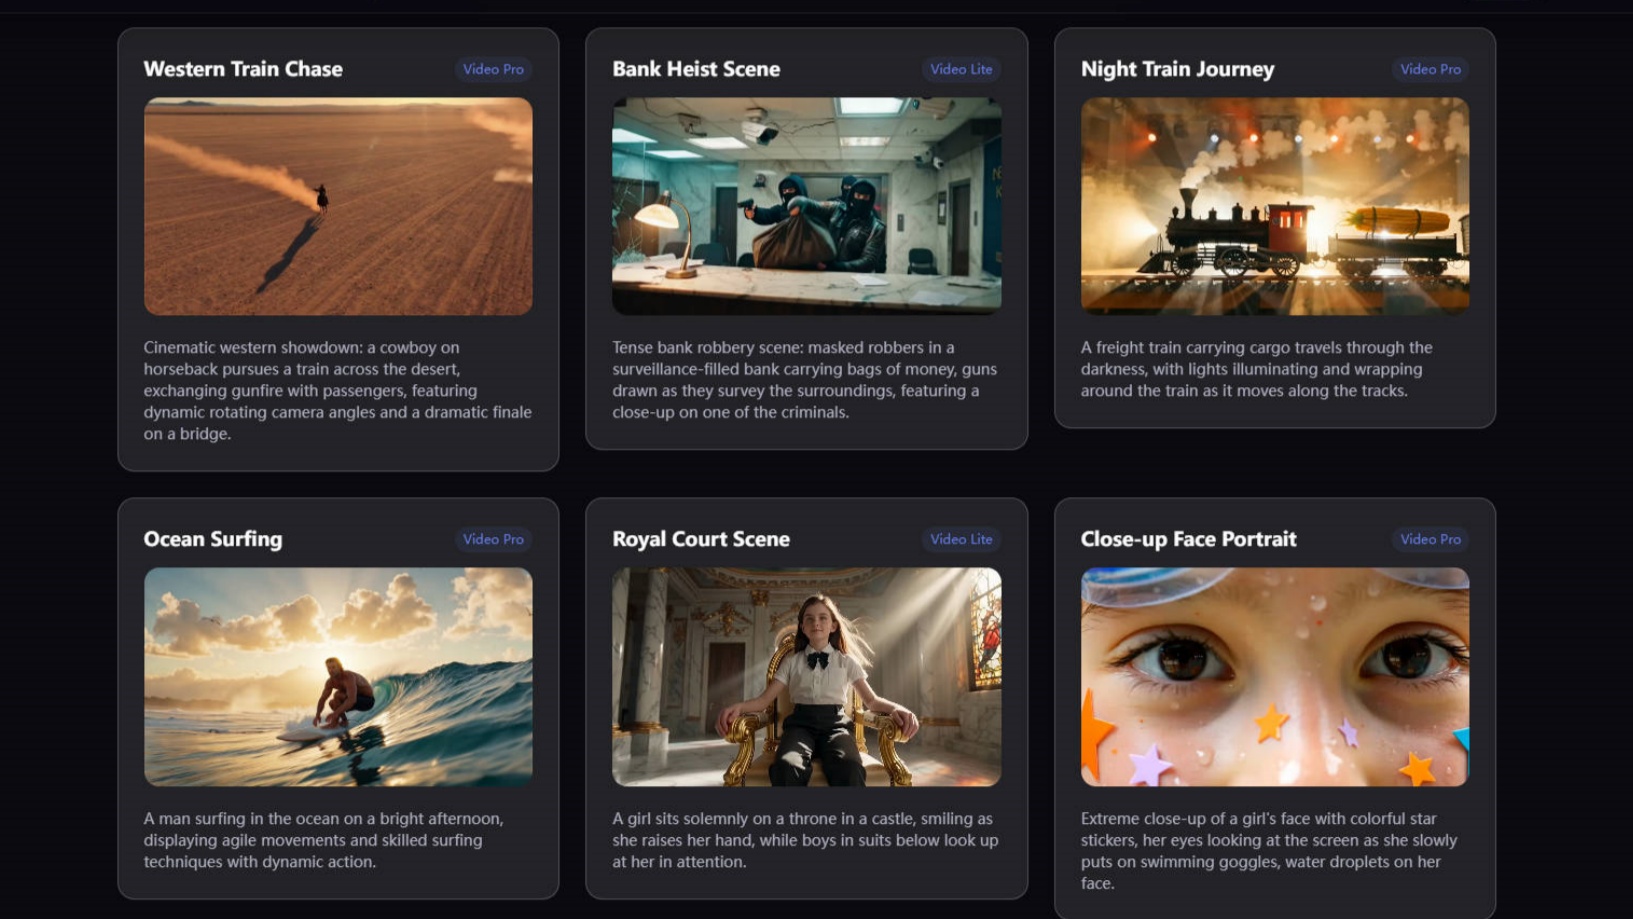
Task: Click Video Pro badge on Western Train Chase
Action: click(x=493, y=69)
